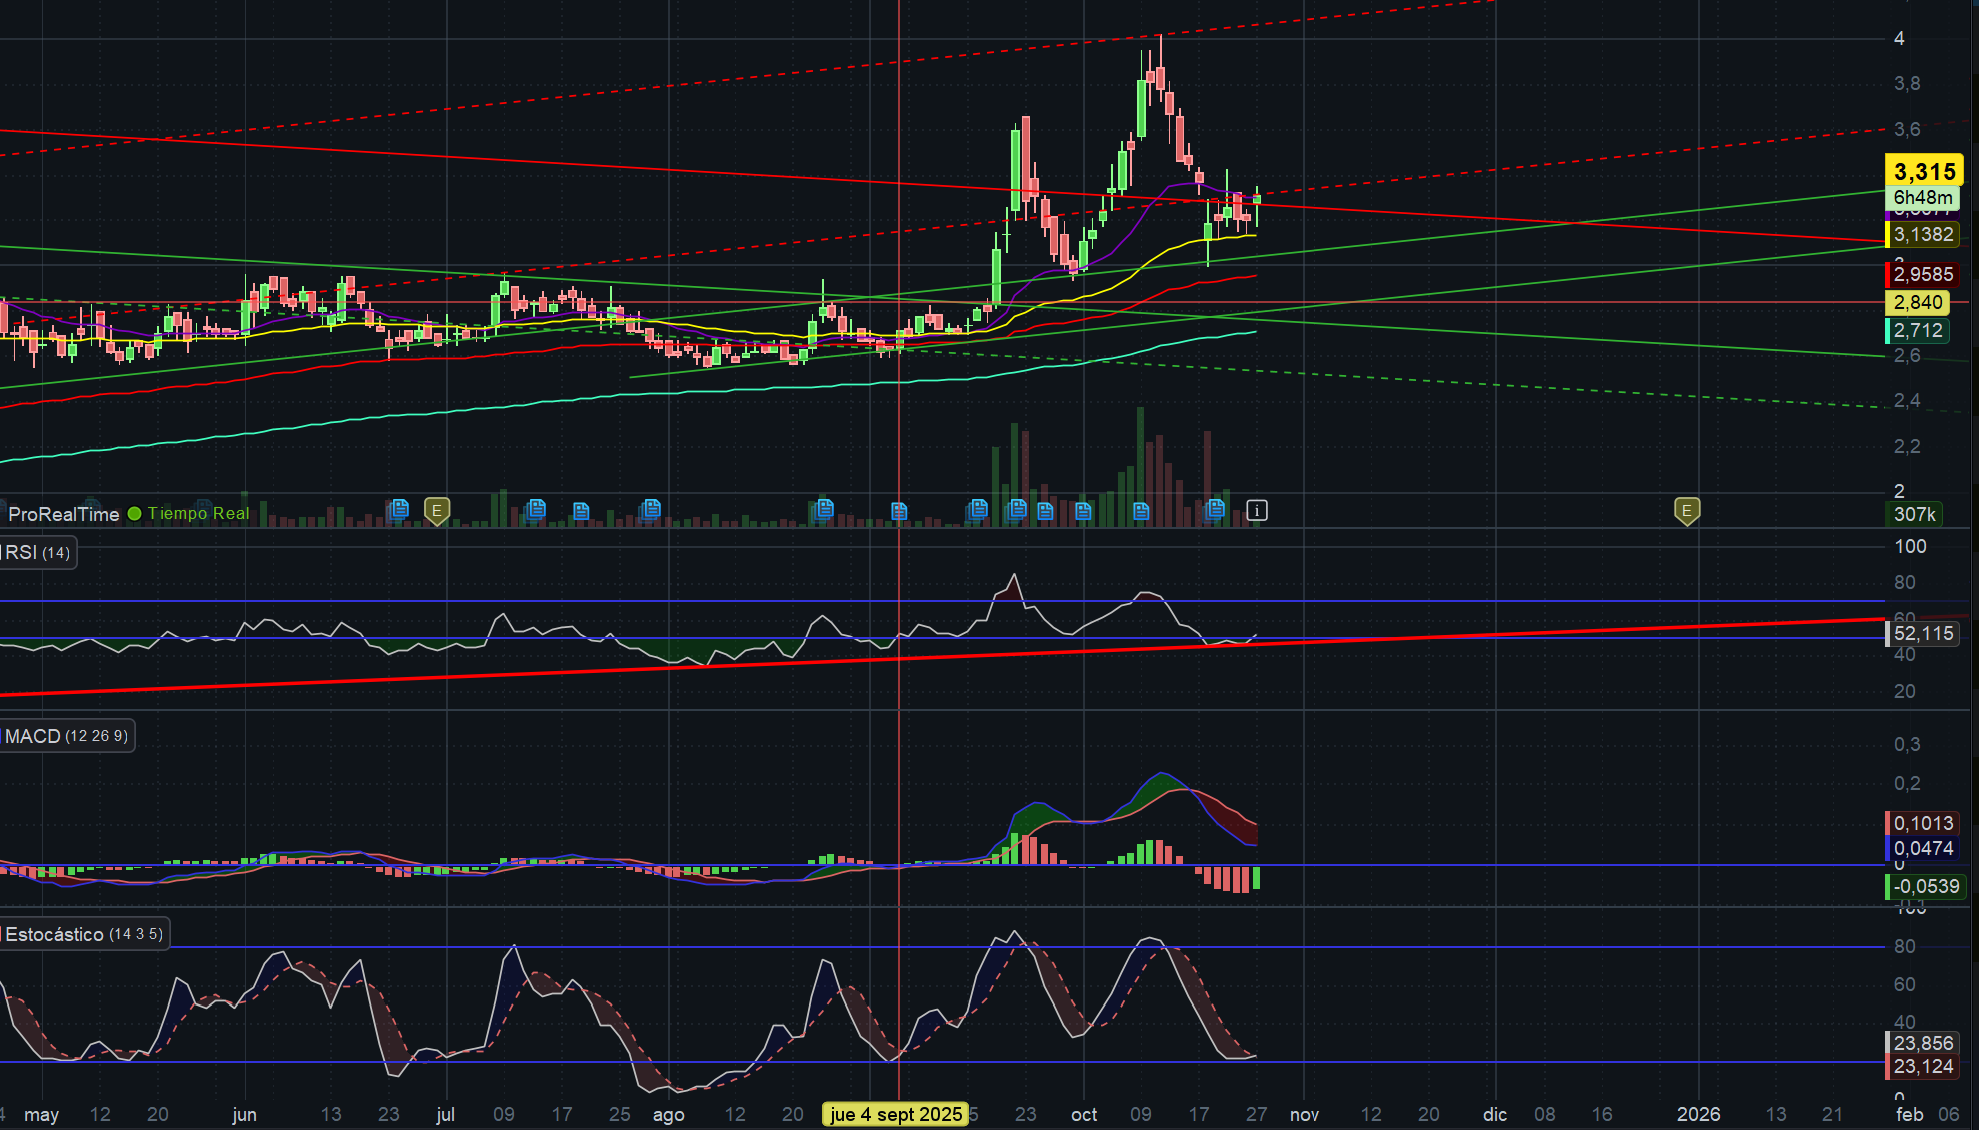The image size is (1979, 1130).
Task: Click the yellow 3,315 current price label
Action: 1924,171
